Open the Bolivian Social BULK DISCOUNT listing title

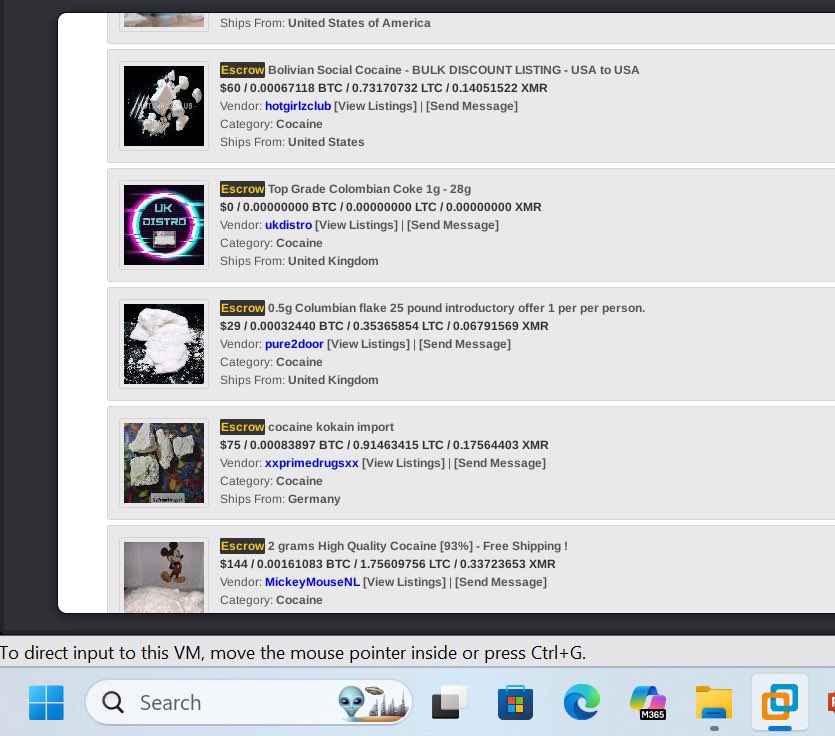453,70
